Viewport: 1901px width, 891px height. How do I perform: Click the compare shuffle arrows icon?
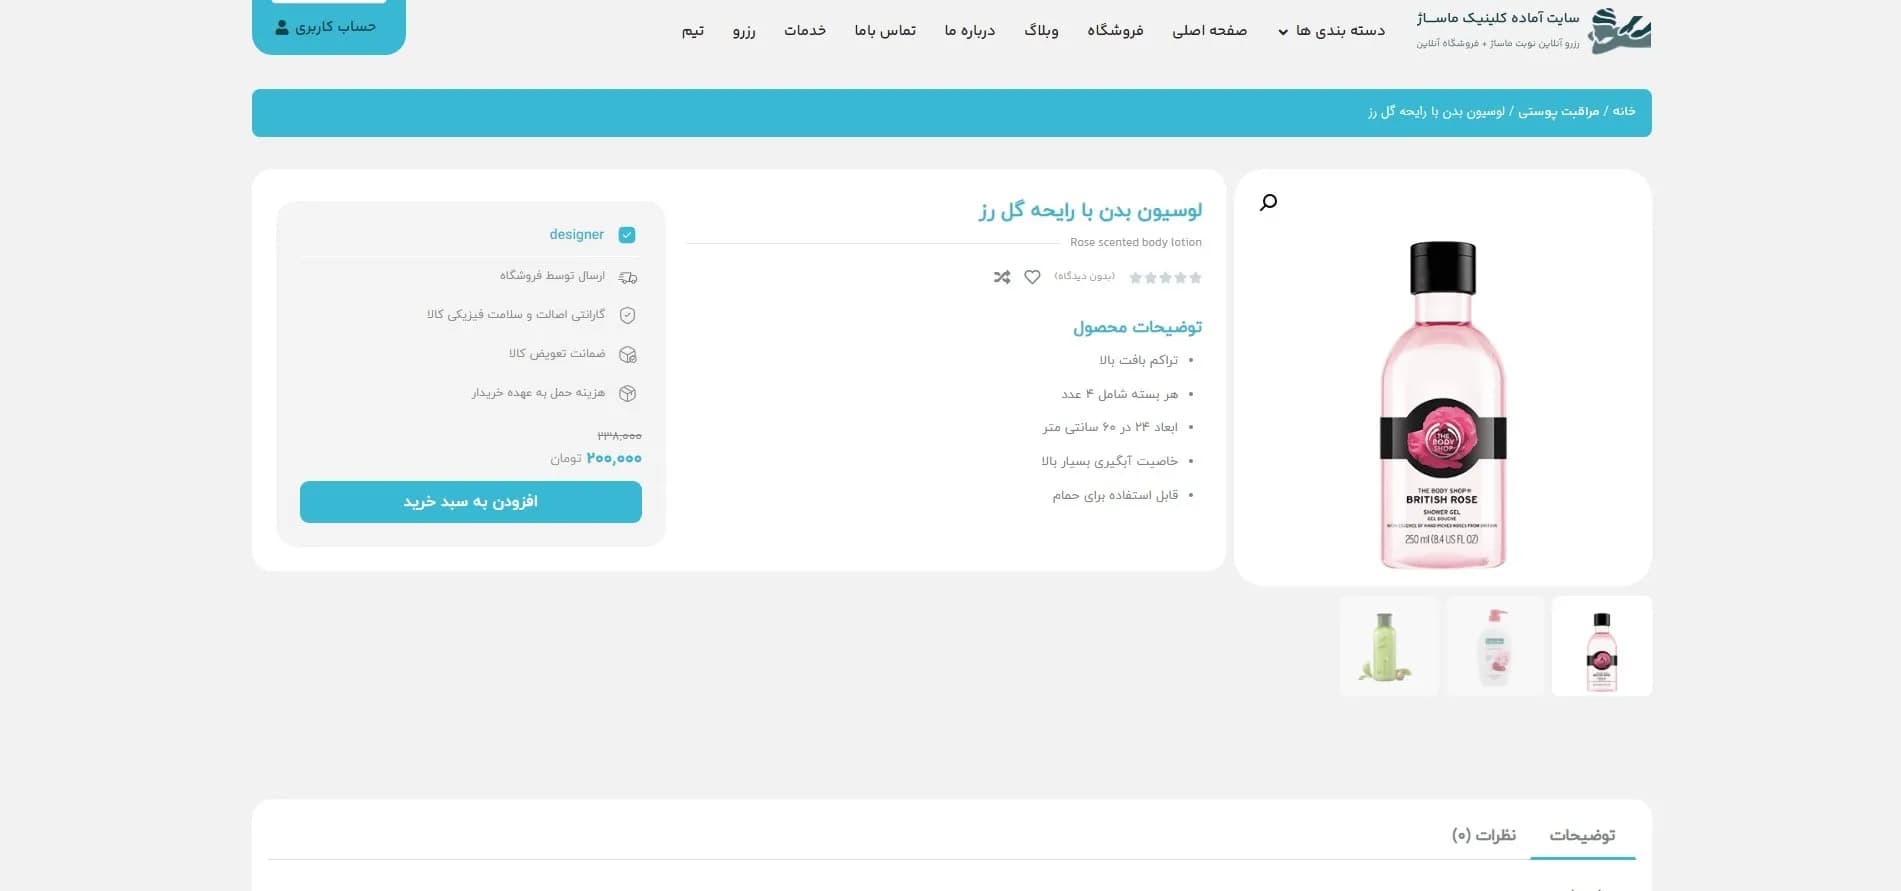(x=1002, y=277)
